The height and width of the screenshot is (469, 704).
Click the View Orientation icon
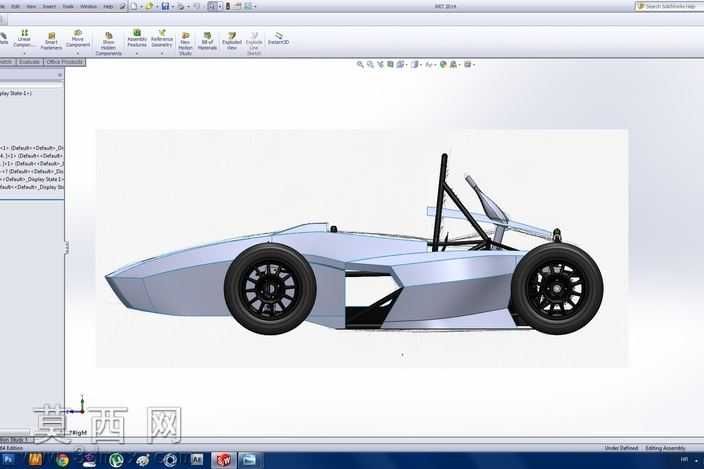click(x=400, y=65)
